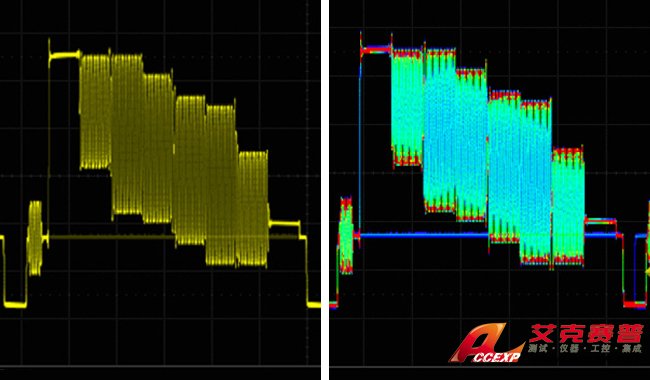The width and height of the screenshot is (650, 380).
Task: Click the small yellow step after the last bar
Action: [284, 224]
